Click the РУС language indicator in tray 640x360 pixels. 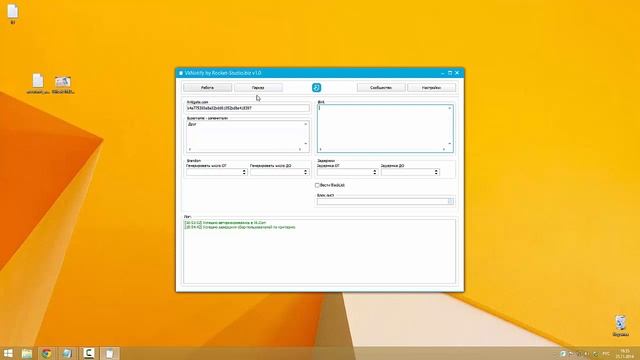(x=606, y=353)
